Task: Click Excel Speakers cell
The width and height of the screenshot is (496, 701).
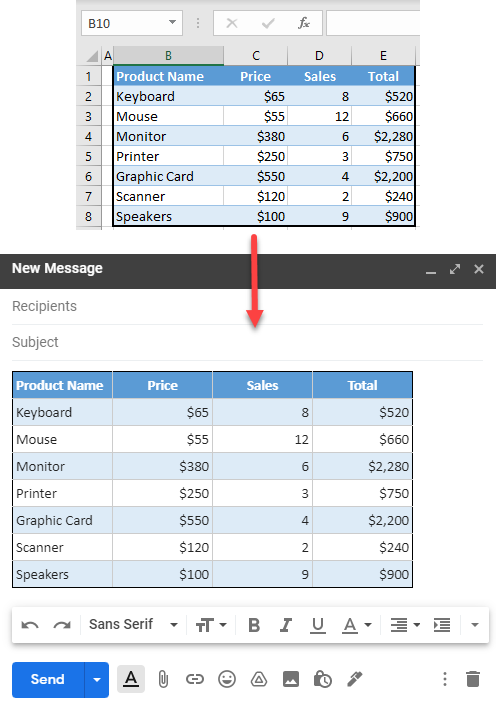Action: pos(169,216)
